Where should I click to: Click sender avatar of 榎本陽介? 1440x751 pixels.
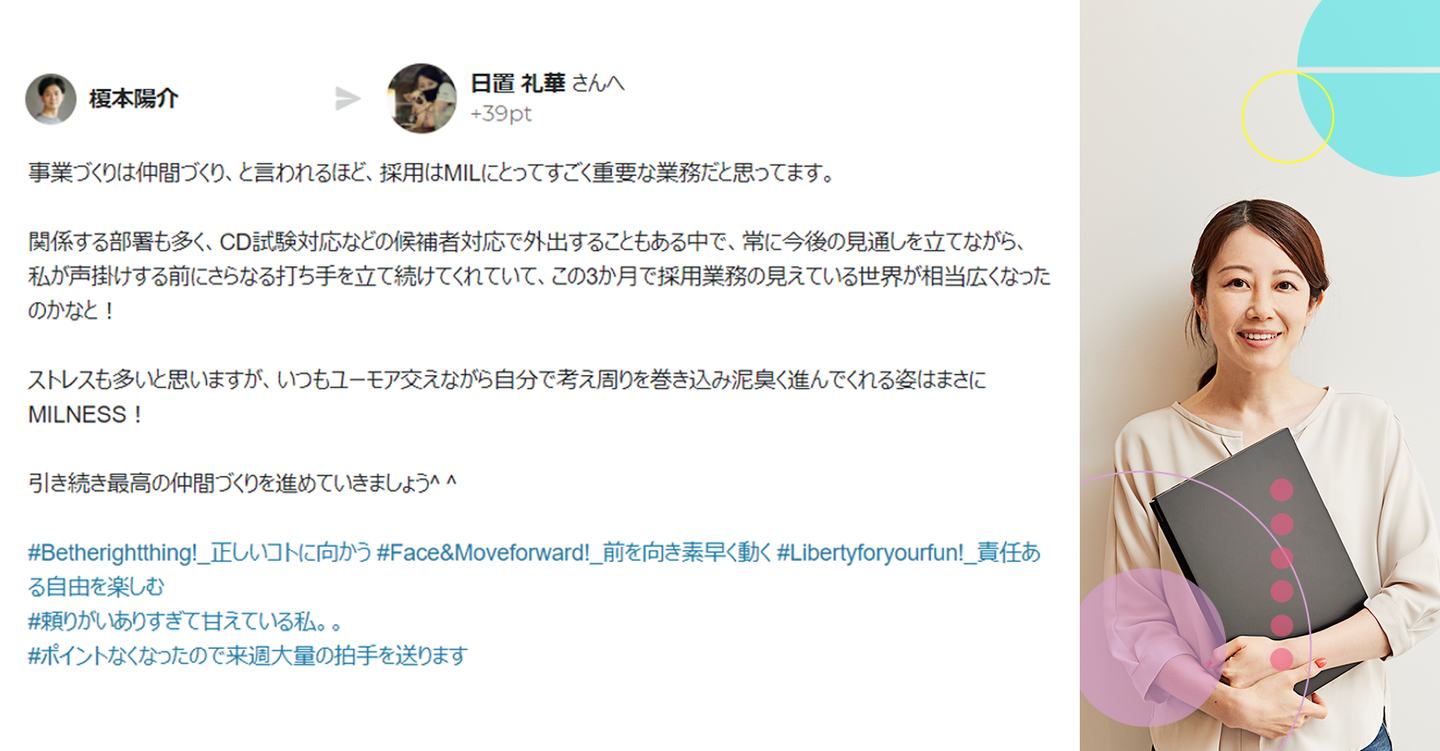click(51, 99)
